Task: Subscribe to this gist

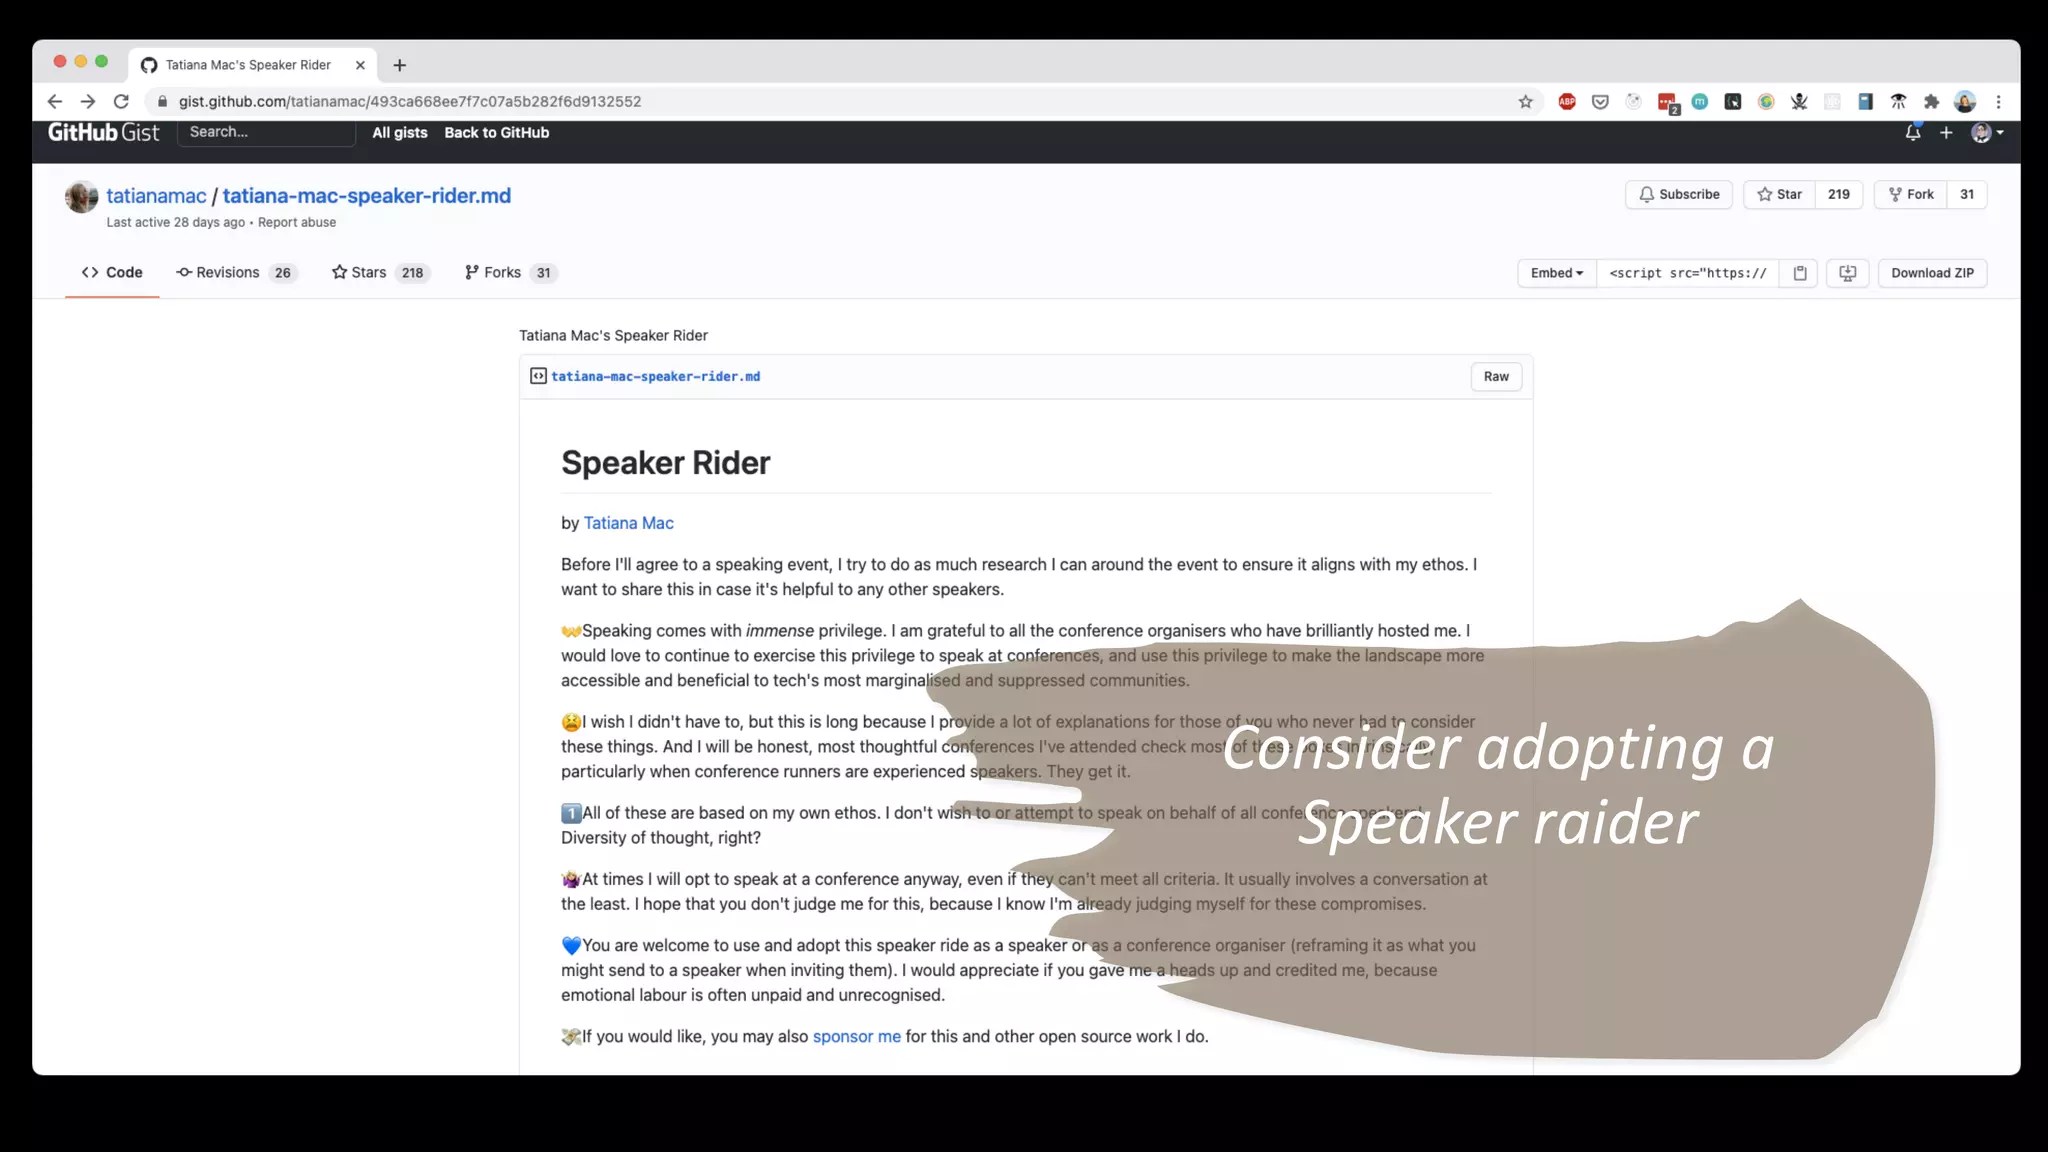Action: (x=1679, y=194)
